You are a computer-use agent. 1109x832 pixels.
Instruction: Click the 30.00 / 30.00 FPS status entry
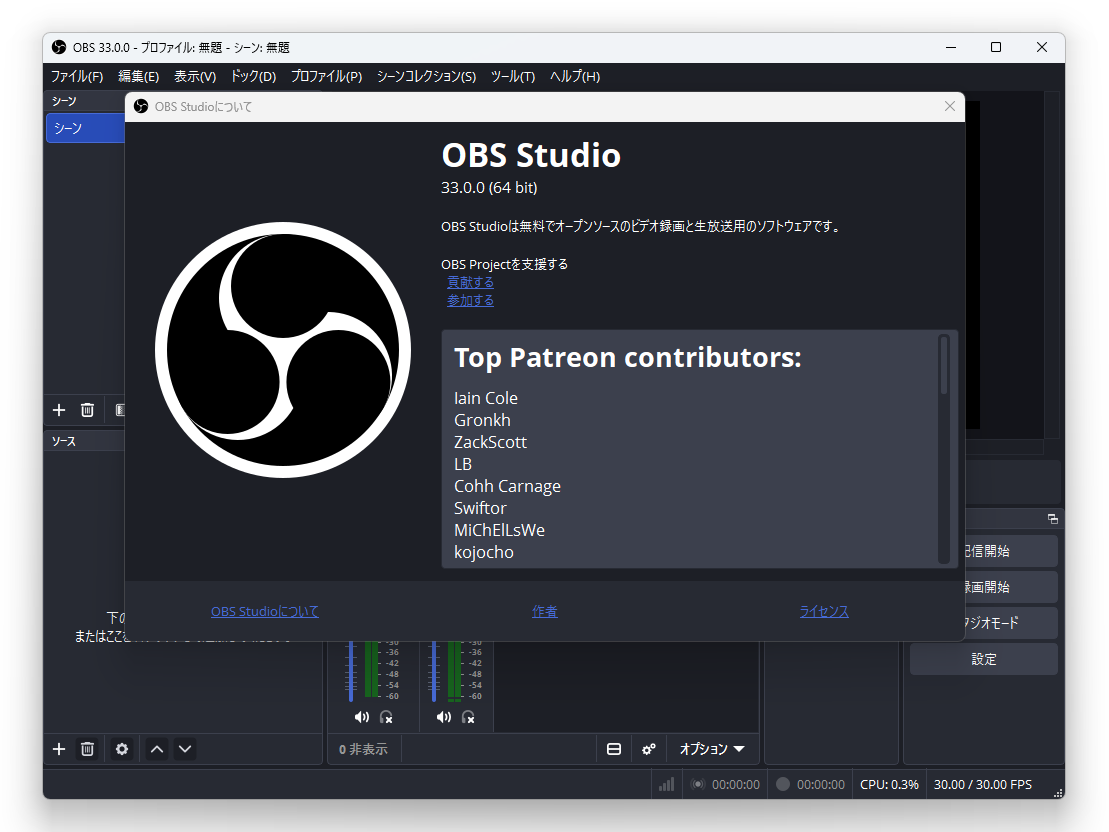coord(982,784)
